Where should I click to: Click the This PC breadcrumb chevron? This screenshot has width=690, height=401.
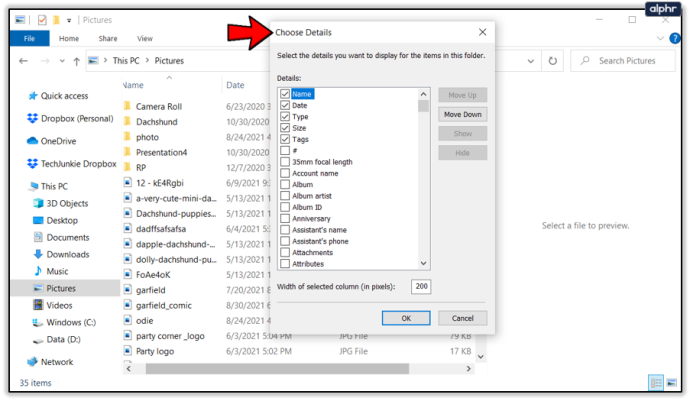pos(106,61)
